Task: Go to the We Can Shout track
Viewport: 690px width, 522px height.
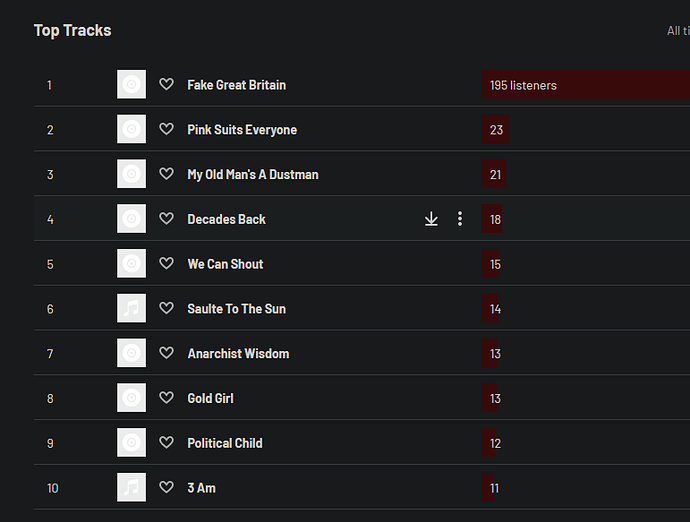Action: click(225, 264)
